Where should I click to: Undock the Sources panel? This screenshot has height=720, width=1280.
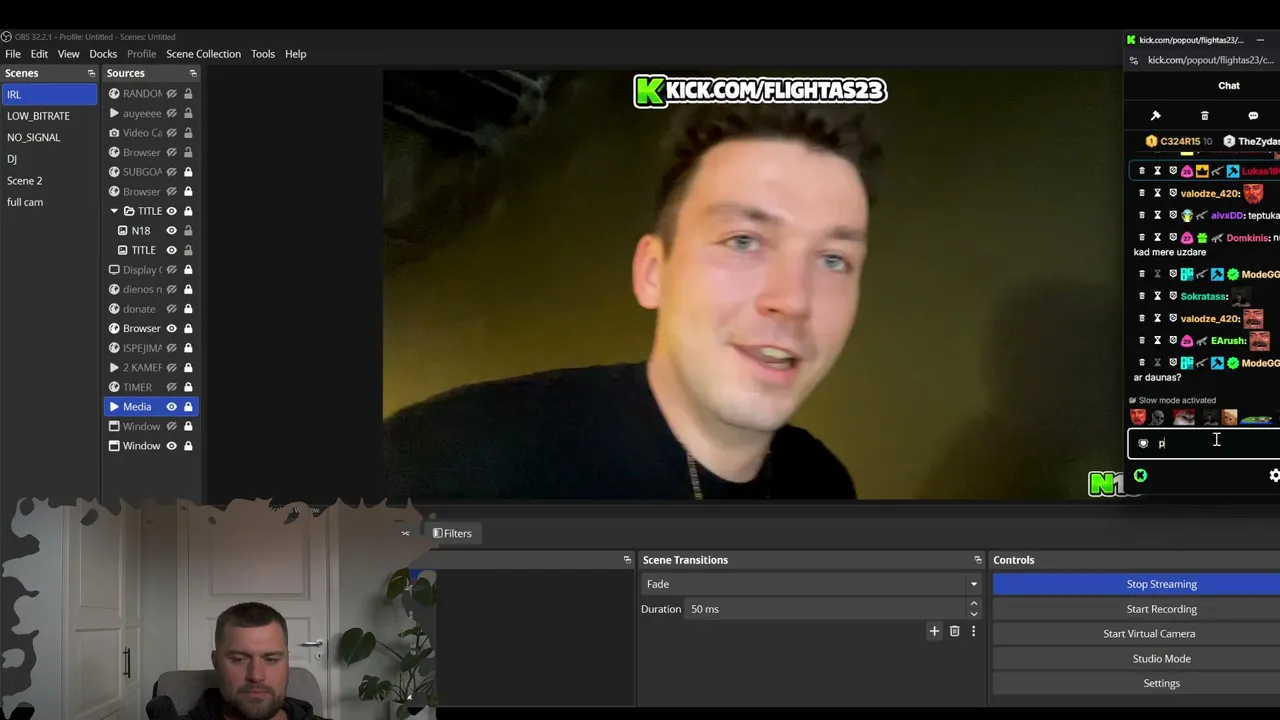193,73
